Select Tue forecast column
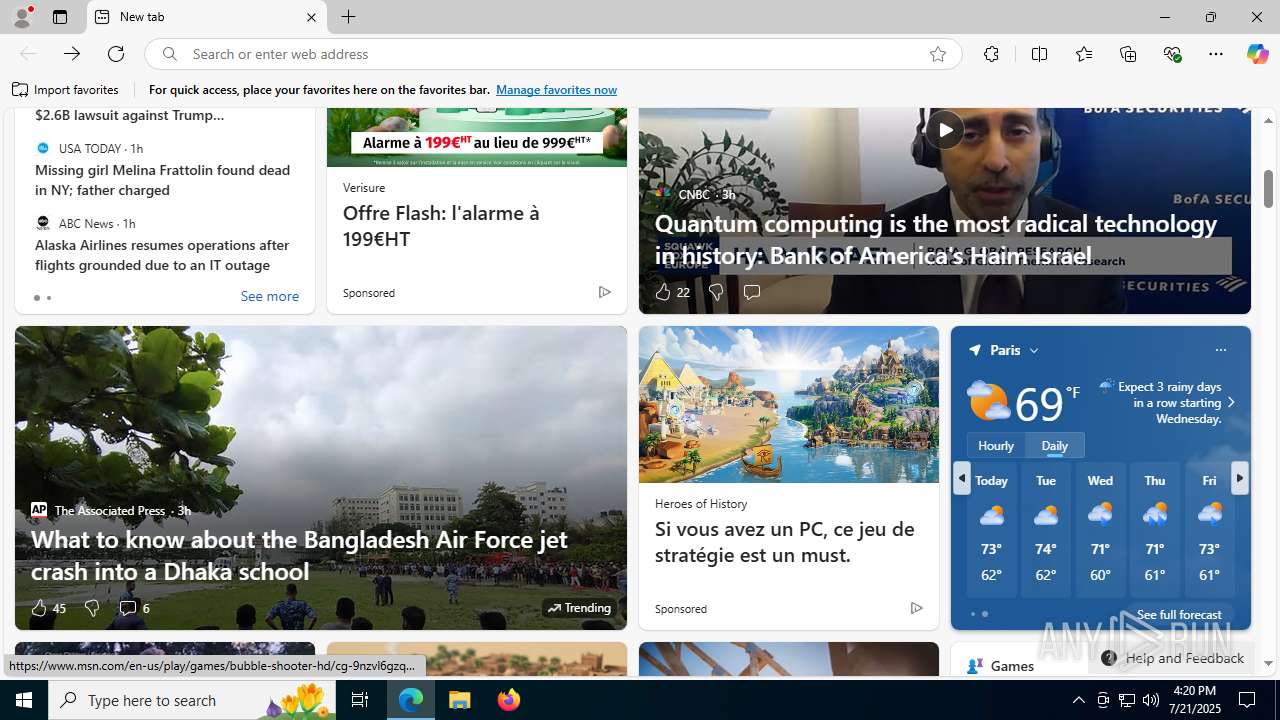 coord(1046,529)
